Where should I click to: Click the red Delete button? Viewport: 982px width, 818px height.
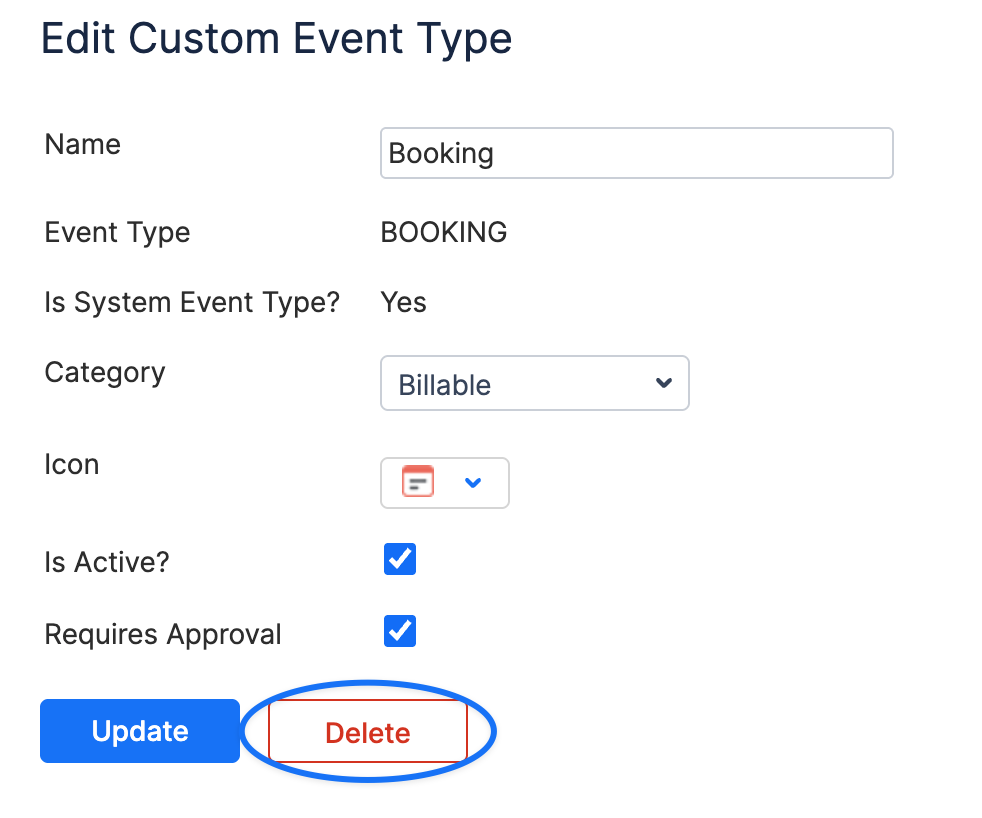[368, 732]
